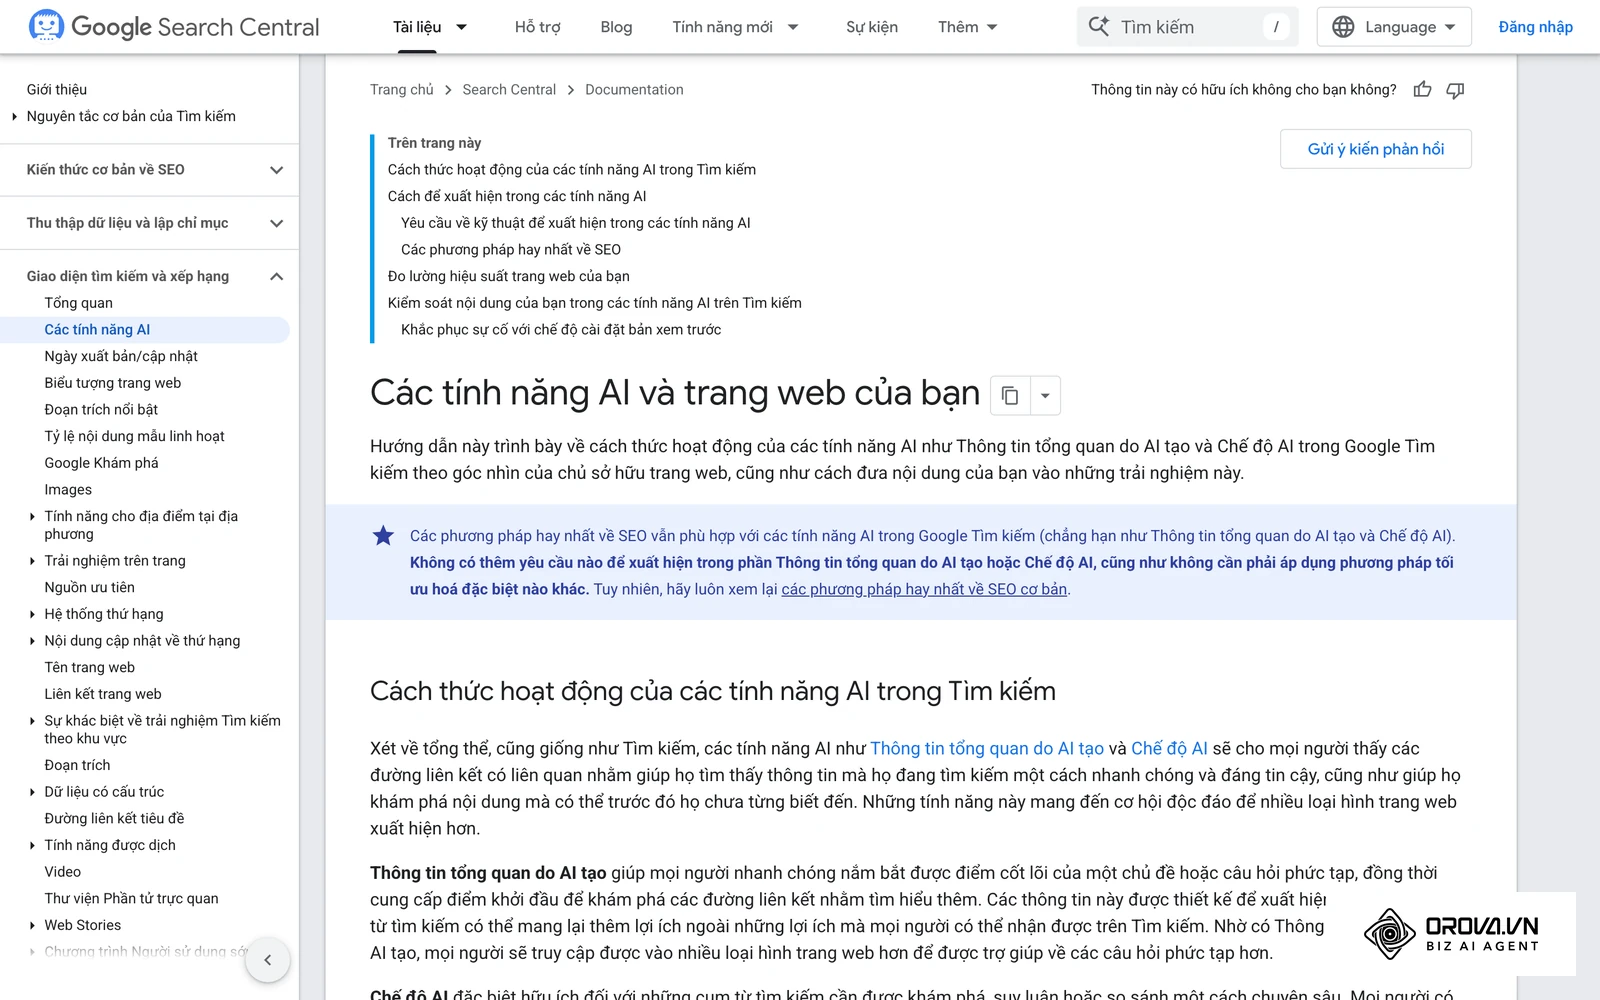
Task: Open Google Khám phá sidebar item
Action: click(x=101, y=463)
